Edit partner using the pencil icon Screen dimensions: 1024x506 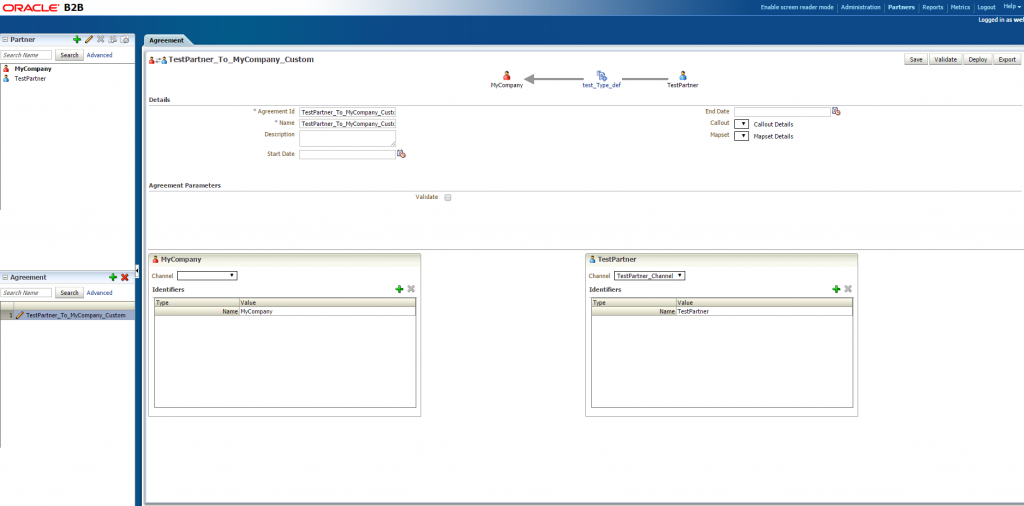[x=89, y=40]
